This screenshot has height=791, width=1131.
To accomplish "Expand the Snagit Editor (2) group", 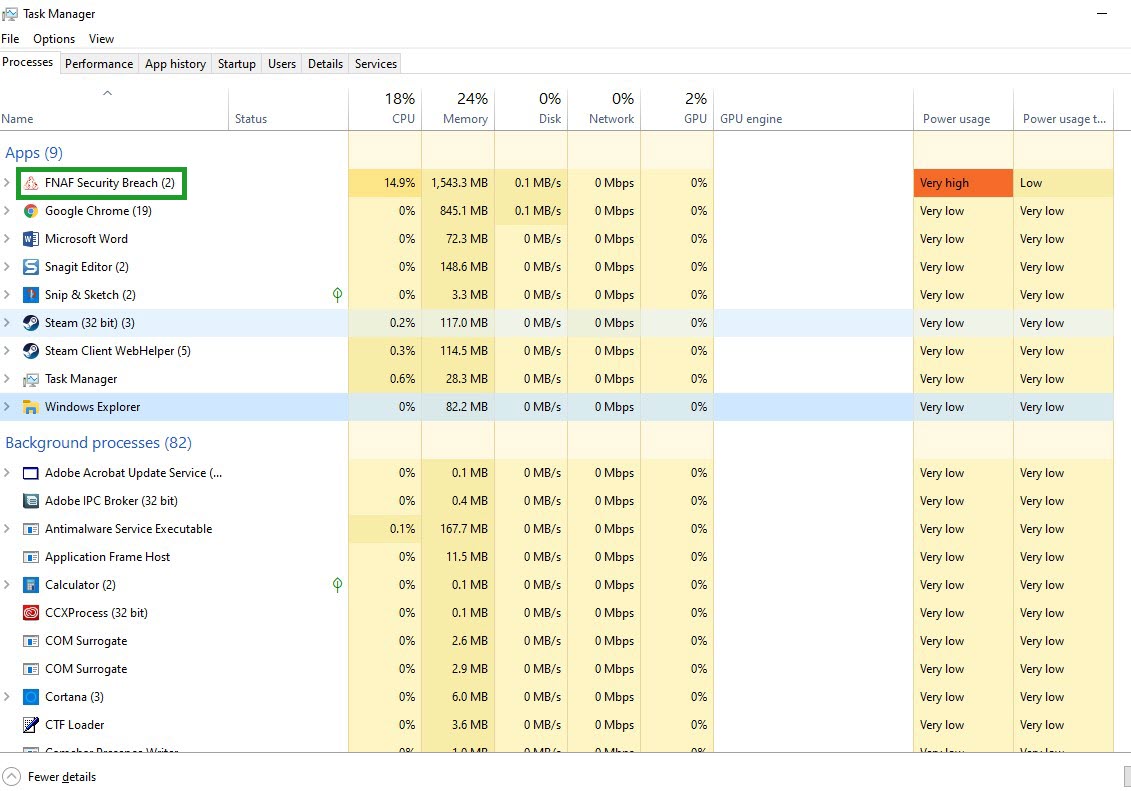I will click(x=6, y=268).
